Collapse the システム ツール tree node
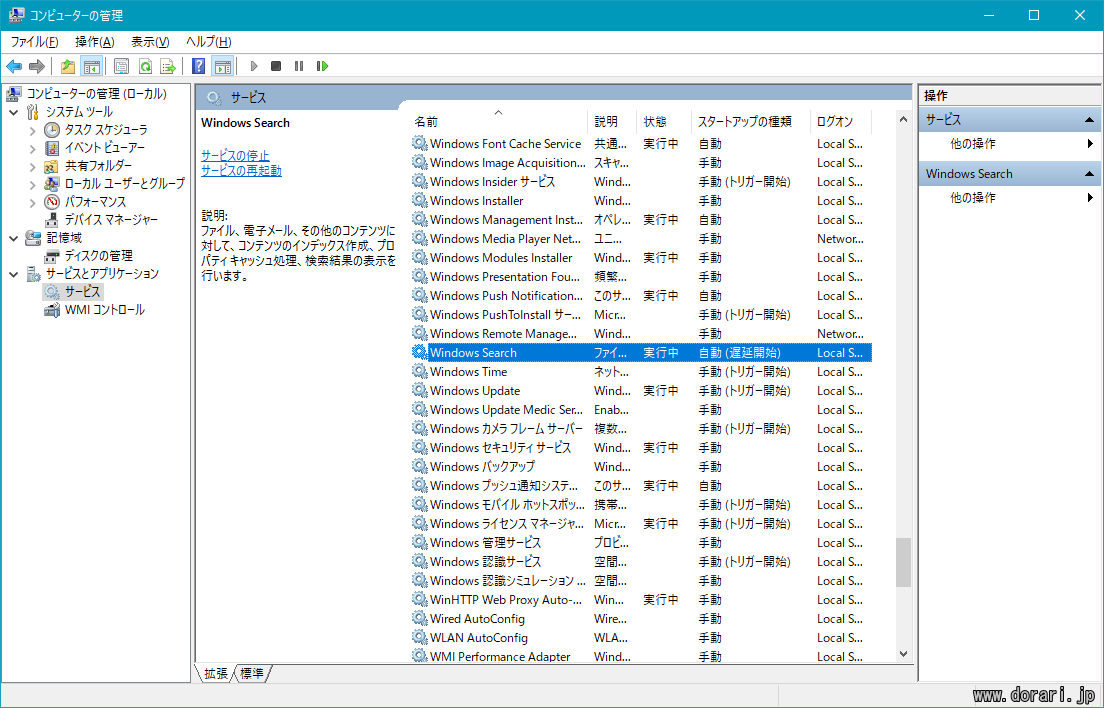This screenshot has width=1104, height=708. 13,112
